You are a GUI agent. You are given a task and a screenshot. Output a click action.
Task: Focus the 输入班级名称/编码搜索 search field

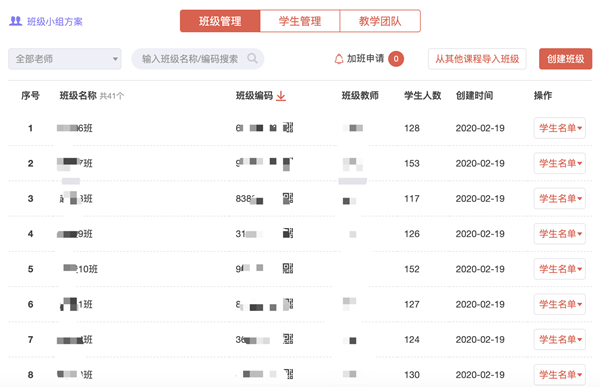click(x=198, y=59)
